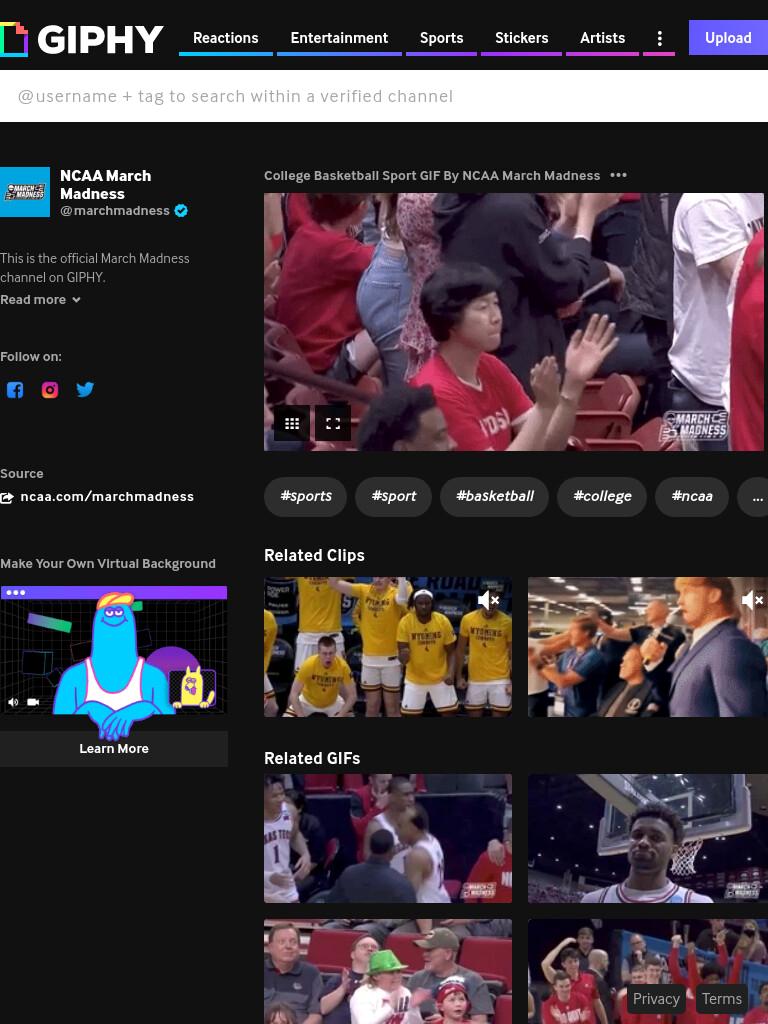This screenshot has height=1024, width=768.
Task: Click the NCAA March Madness channel name
Action: [106, 185]
